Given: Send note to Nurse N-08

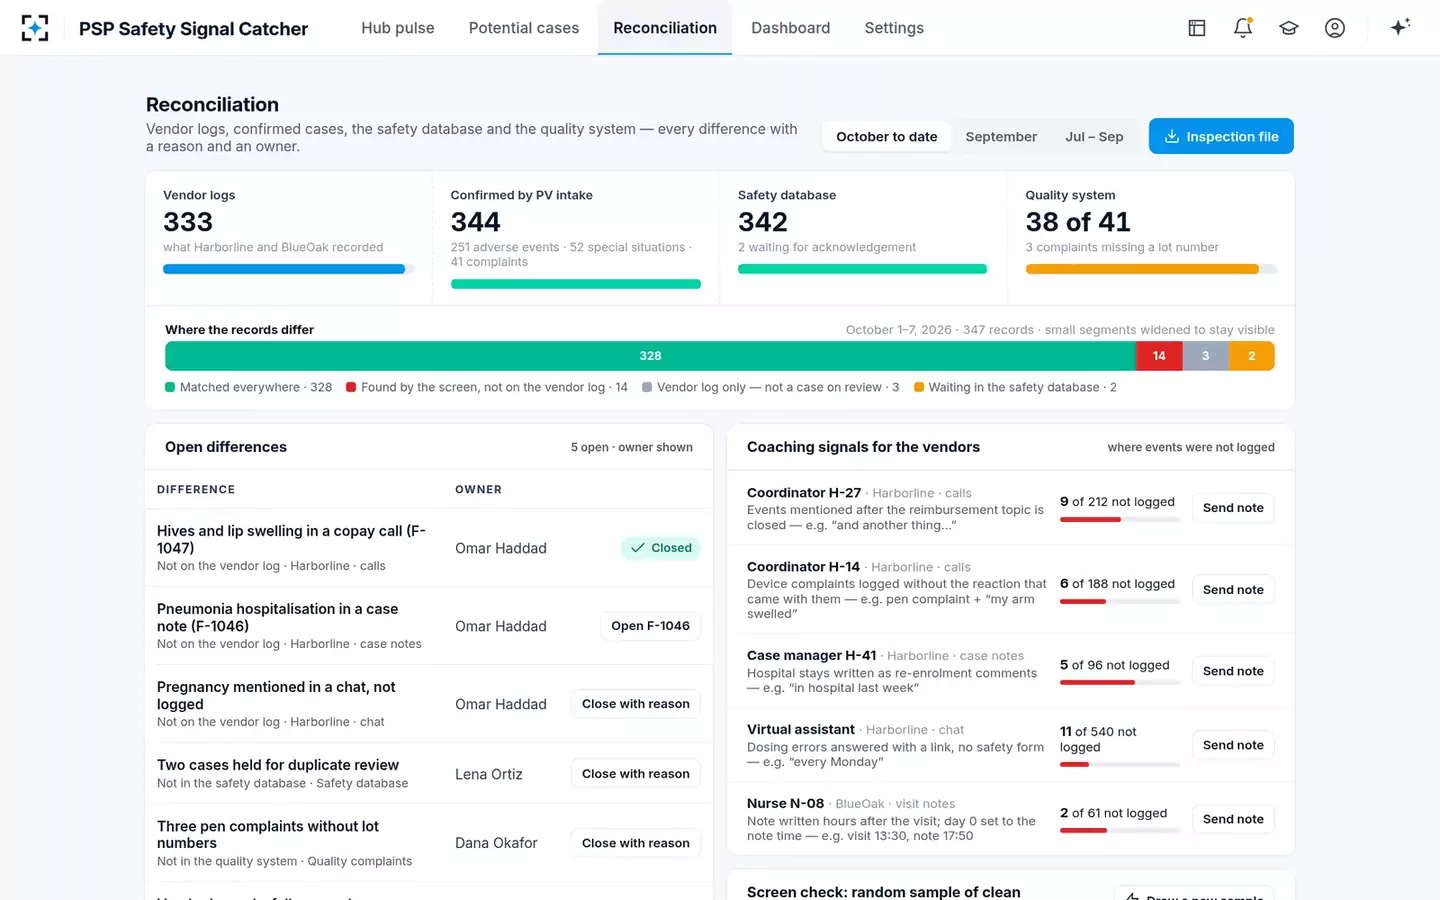Looking at the screenshot, I should 1233,819.
